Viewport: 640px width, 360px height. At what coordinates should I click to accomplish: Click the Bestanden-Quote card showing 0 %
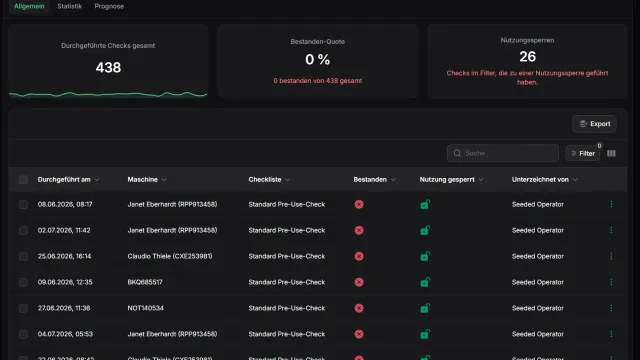click(x=318, y=61)
